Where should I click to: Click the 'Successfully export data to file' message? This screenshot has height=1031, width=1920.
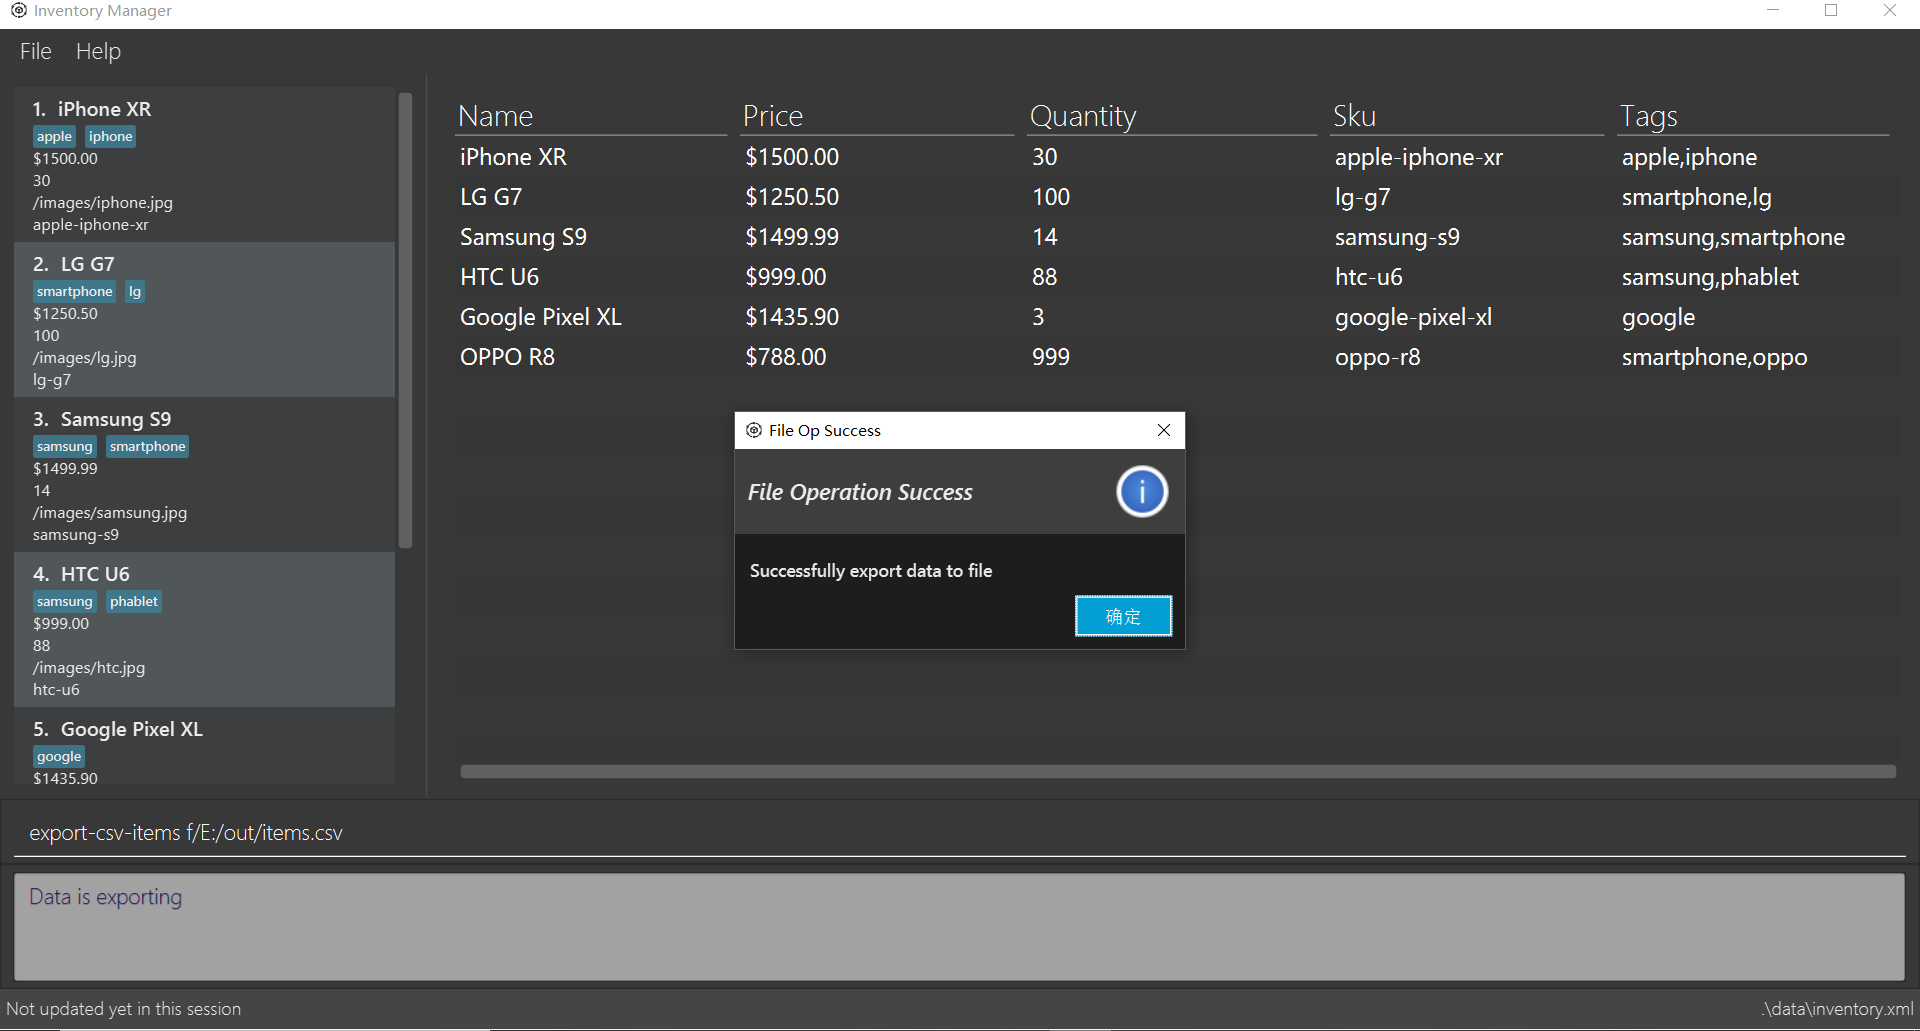[871, 571]
